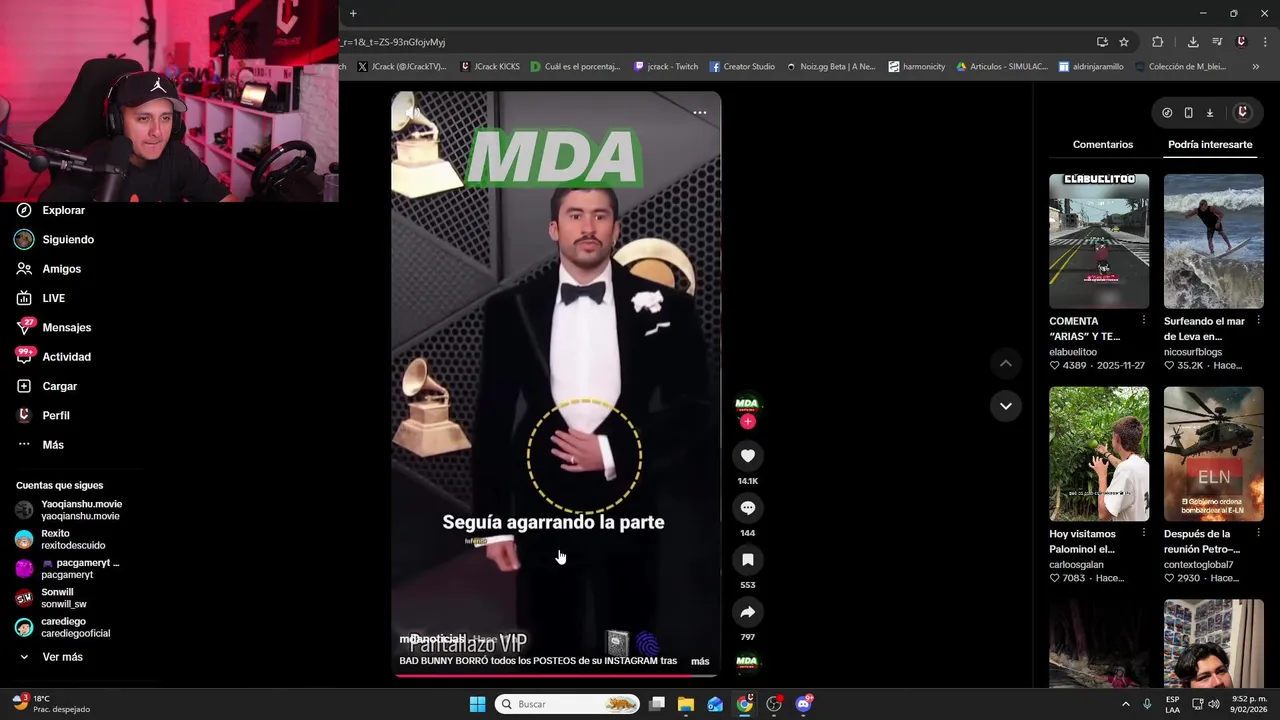This screenshot has height=720, width=1280.
Task: Open the 'jcrack - Twitch' bookmark
Action: click(666, 67)
